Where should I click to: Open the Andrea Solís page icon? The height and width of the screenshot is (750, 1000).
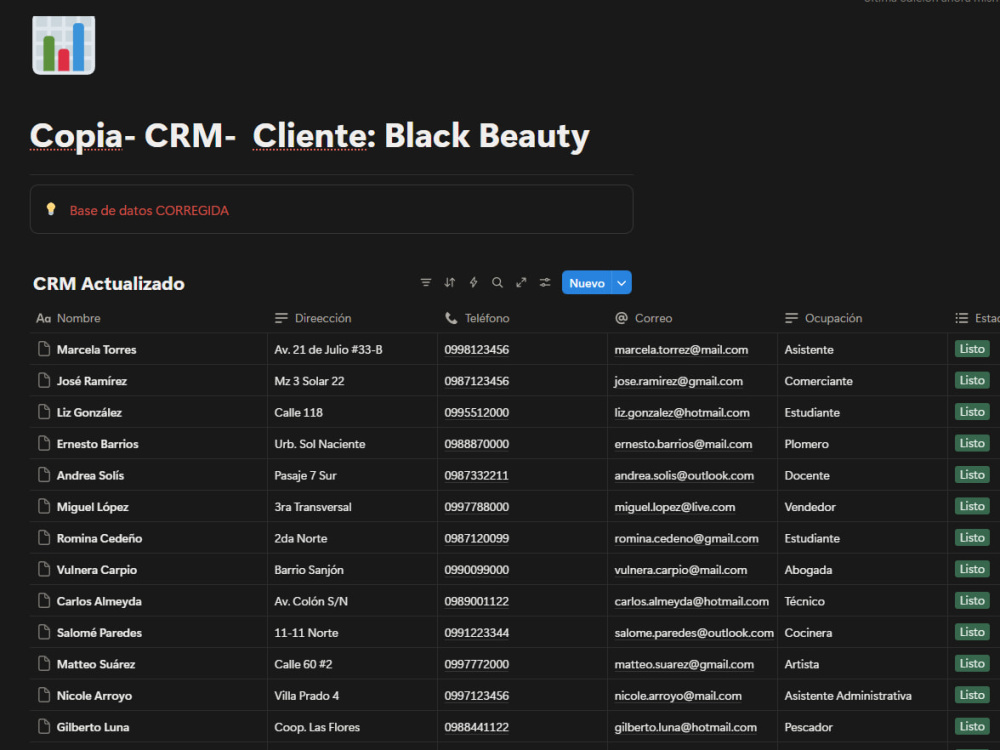pyautogui.click(x=44, y=474)
